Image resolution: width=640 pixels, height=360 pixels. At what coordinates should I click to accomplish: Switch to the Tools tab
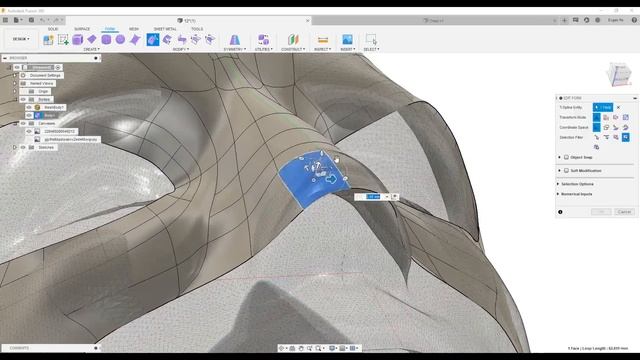(197, 29)
